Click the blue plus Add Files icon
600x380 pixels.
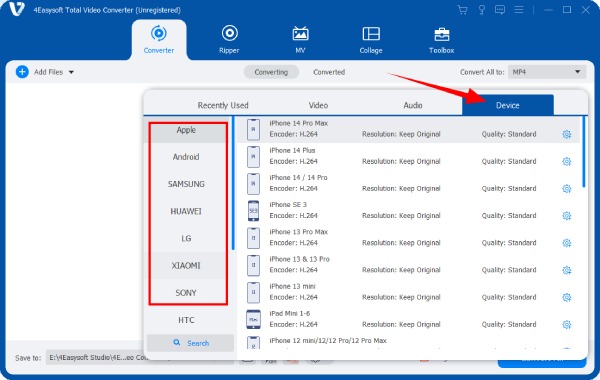click(x=22, y=72)
